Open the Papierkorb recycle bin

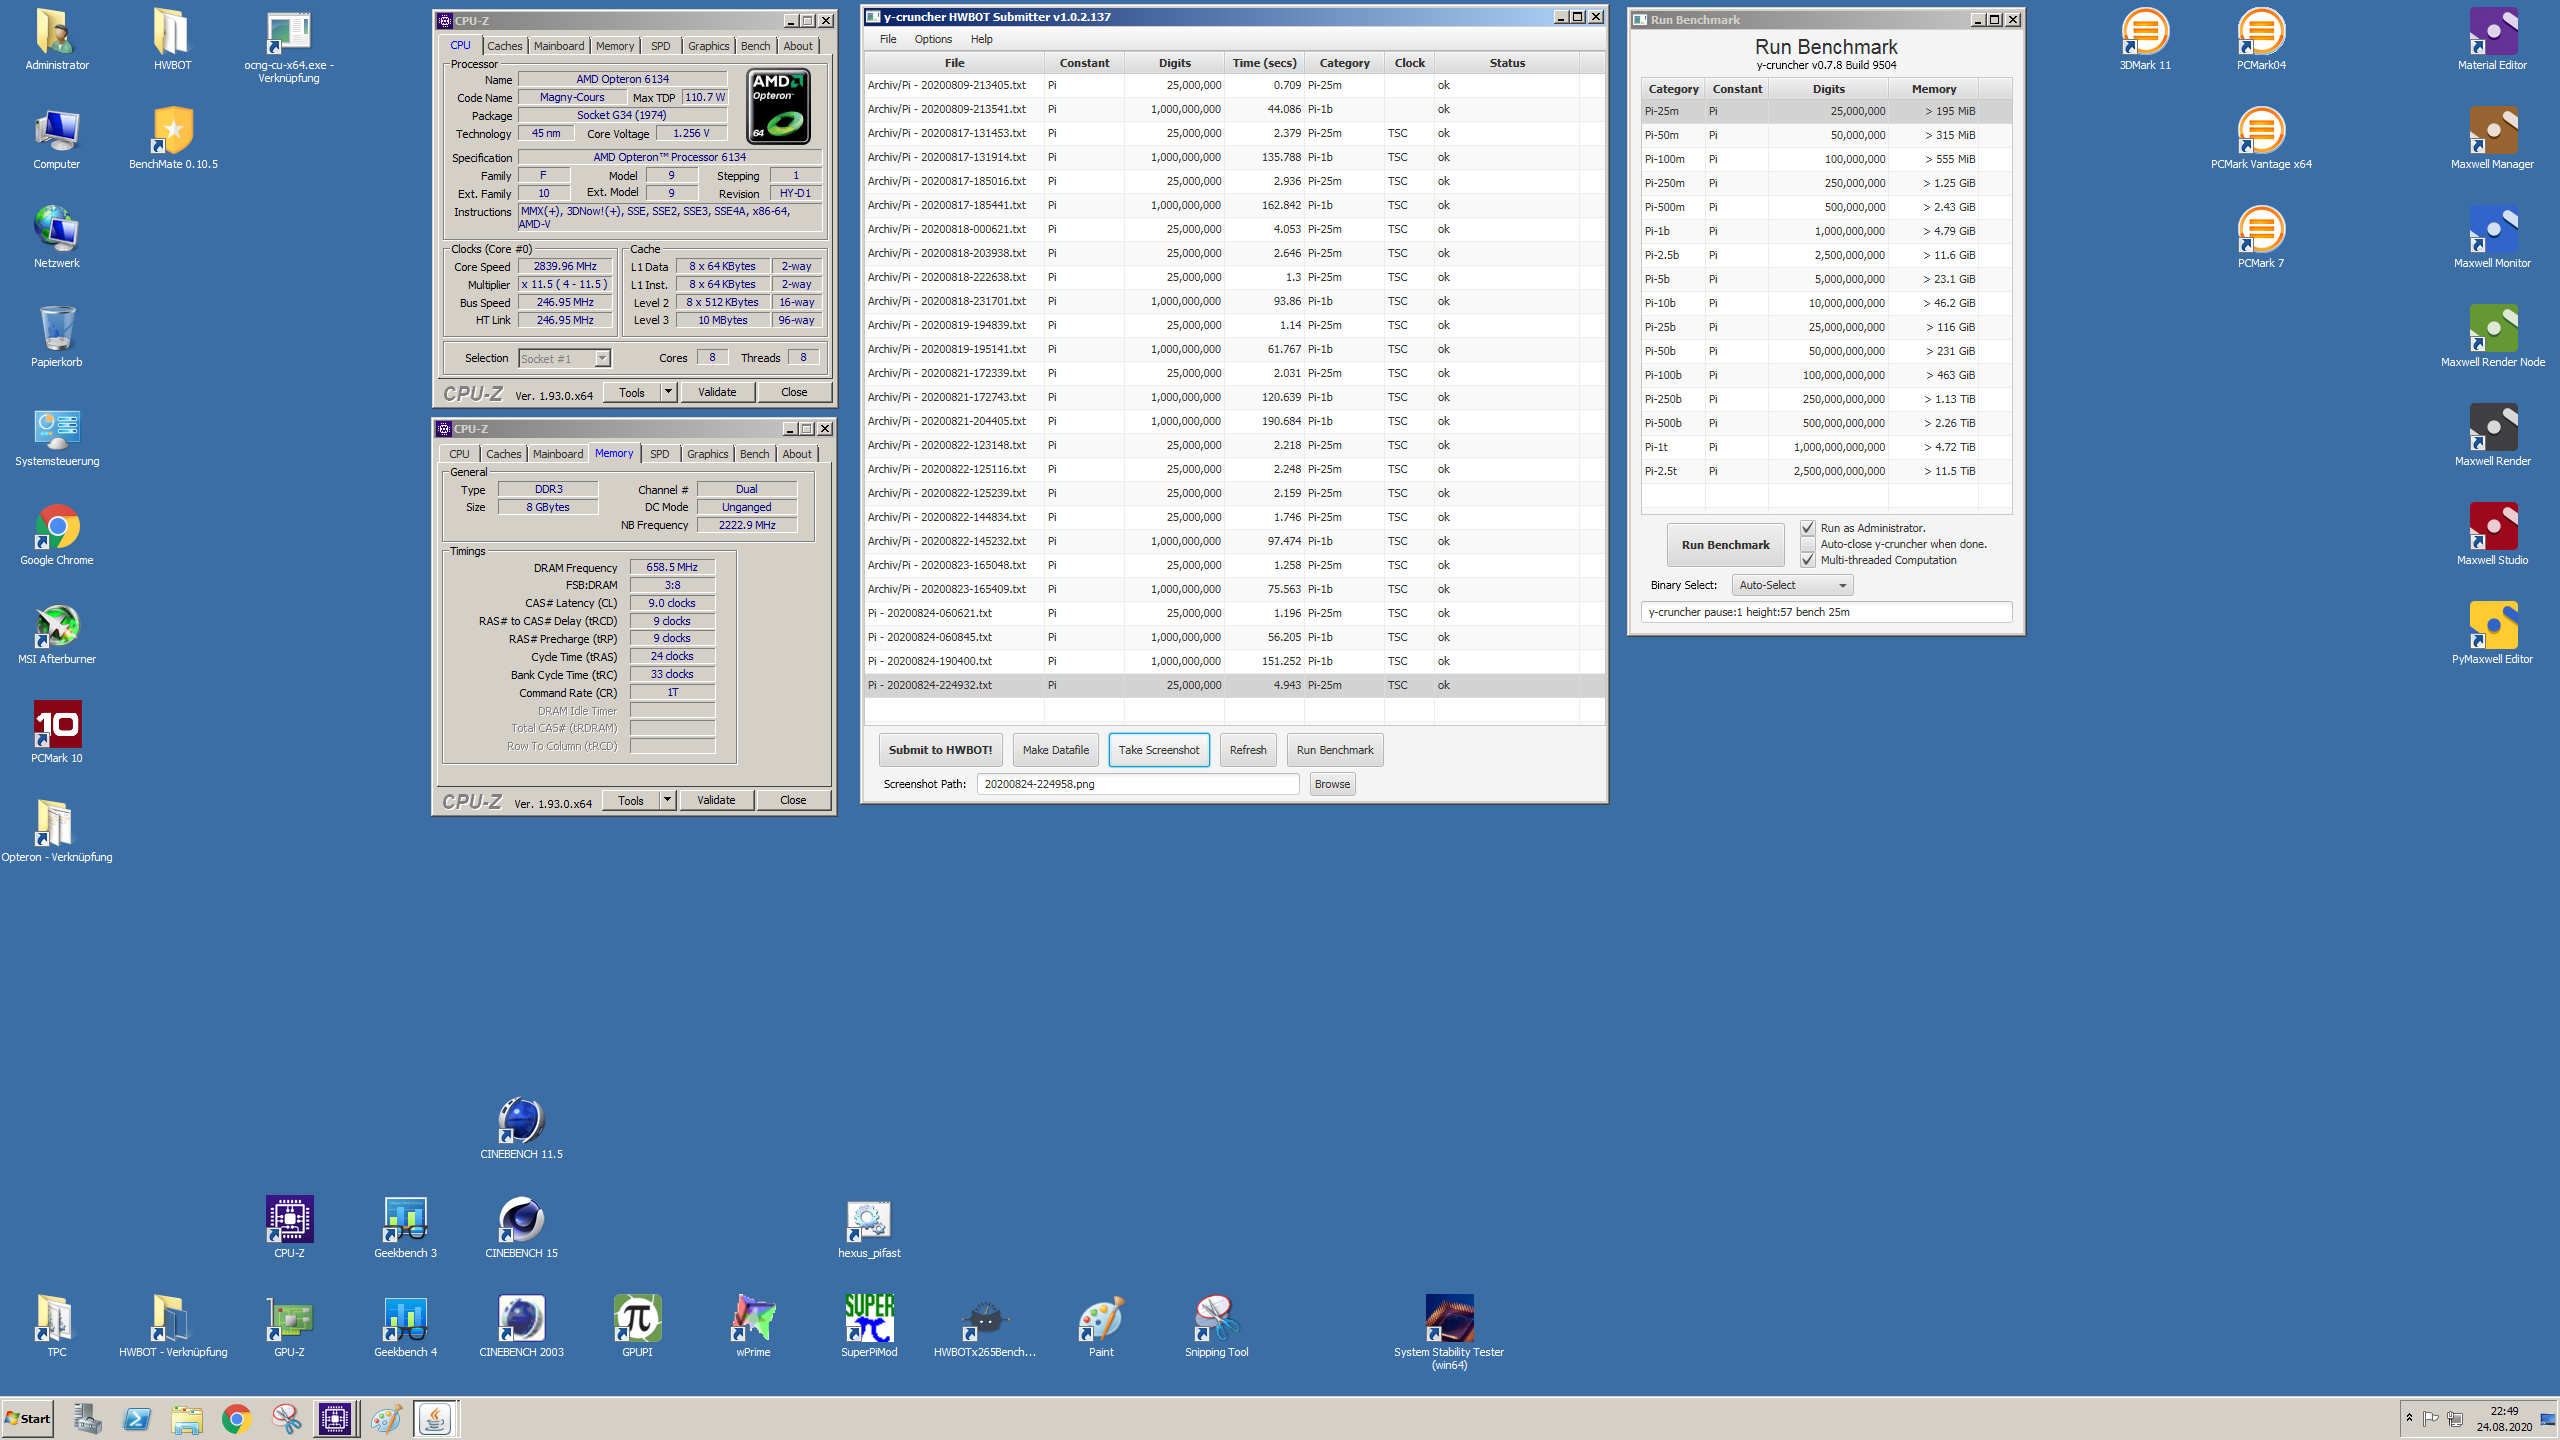(x=57, y=337)
